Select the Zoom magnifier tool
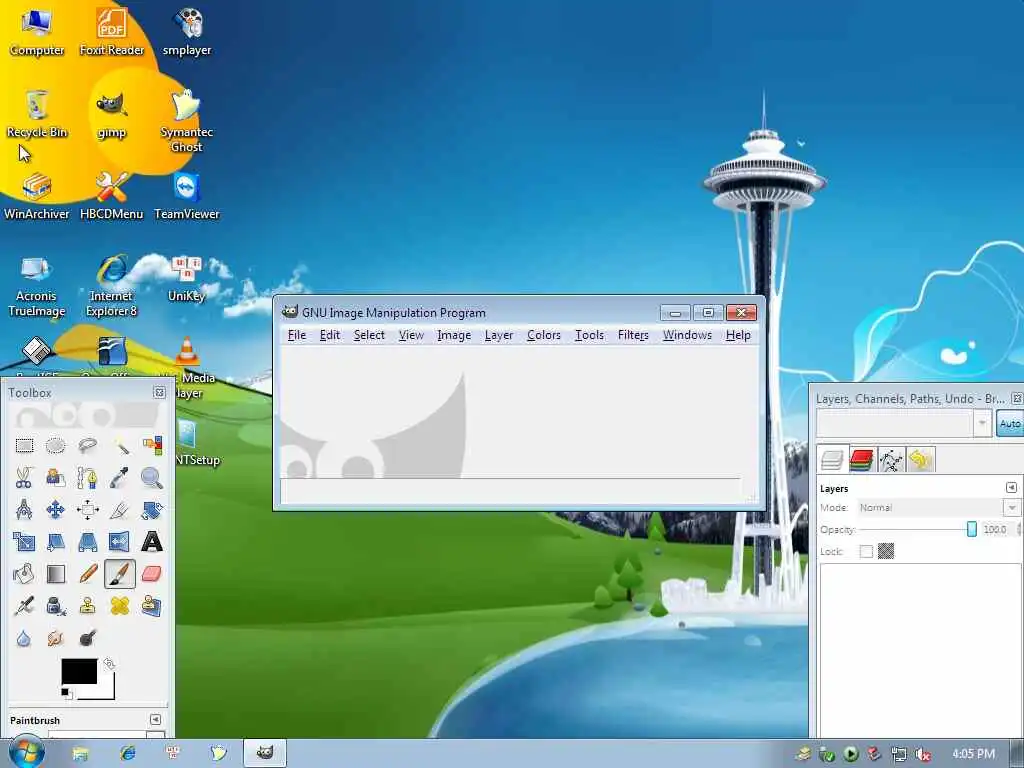1024x768 pixels. [152, 478]
